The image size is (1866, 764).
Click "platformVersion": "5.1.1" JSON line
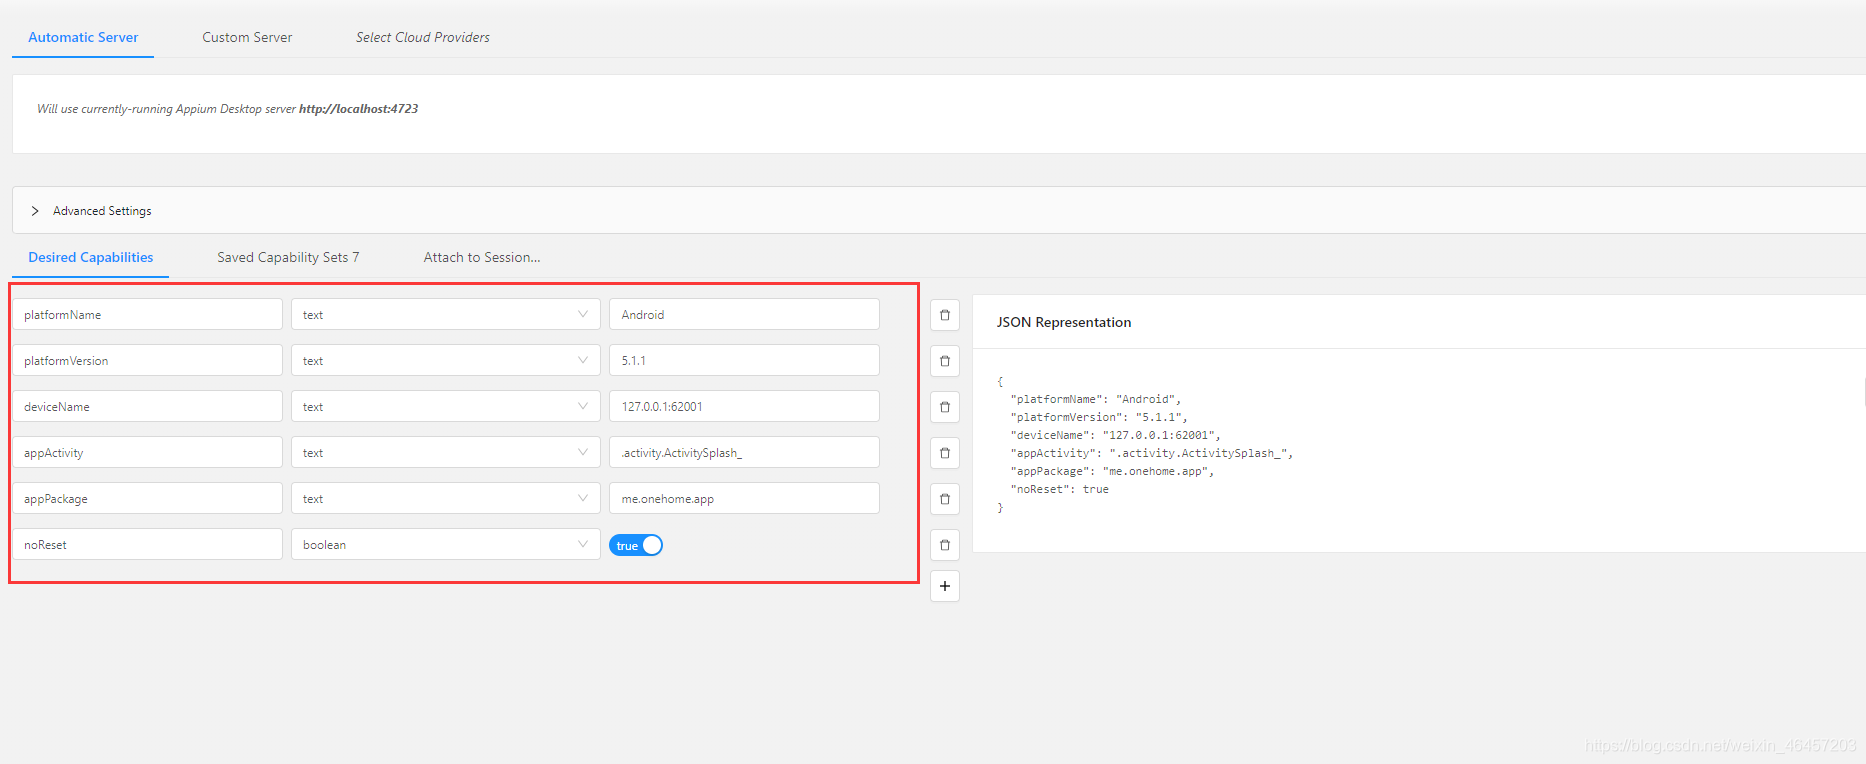coord(1099,417)
